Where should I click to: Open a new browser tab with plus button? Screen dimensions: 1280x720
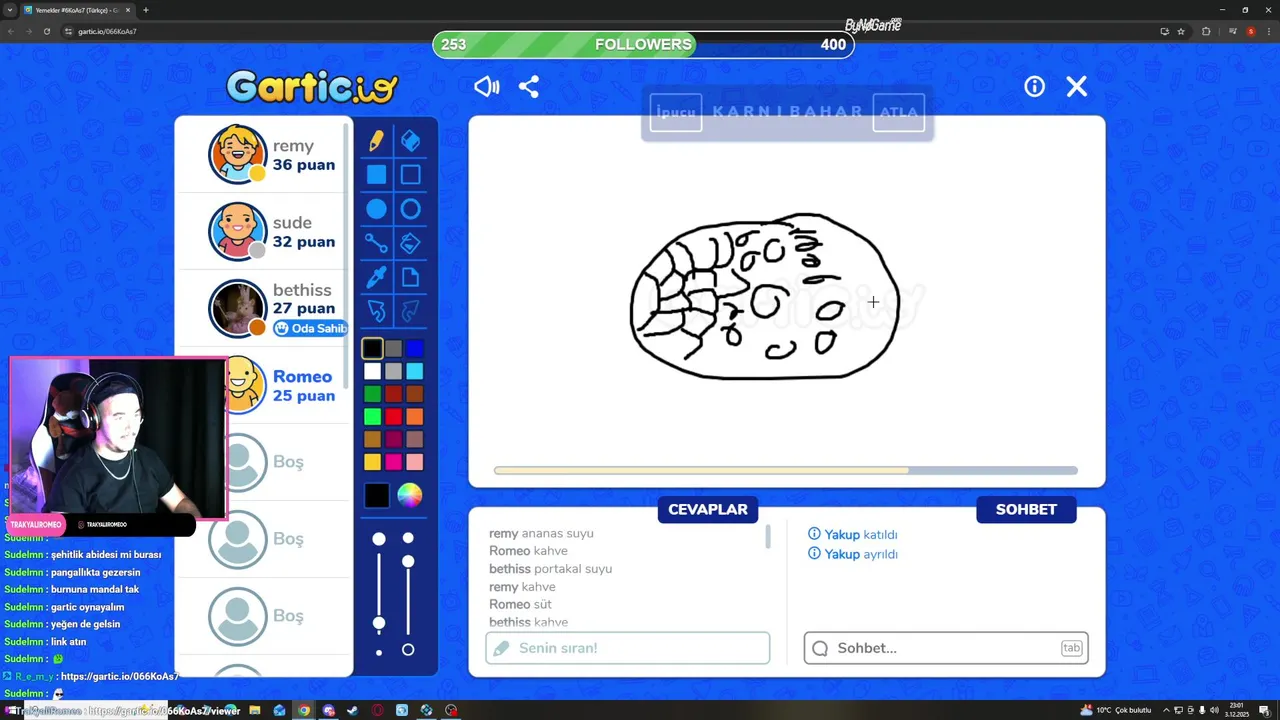click(146, 10)
